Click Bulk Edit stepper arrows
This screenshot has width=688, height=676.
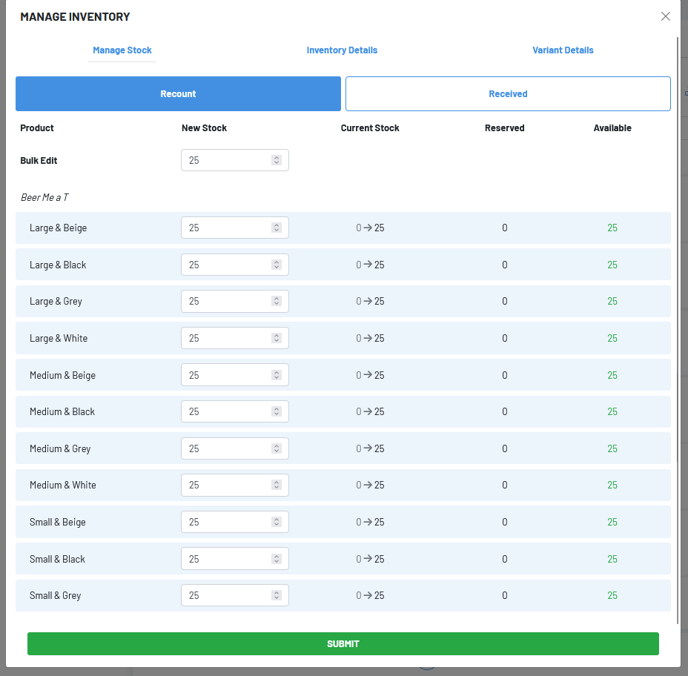tap(276, 160)
